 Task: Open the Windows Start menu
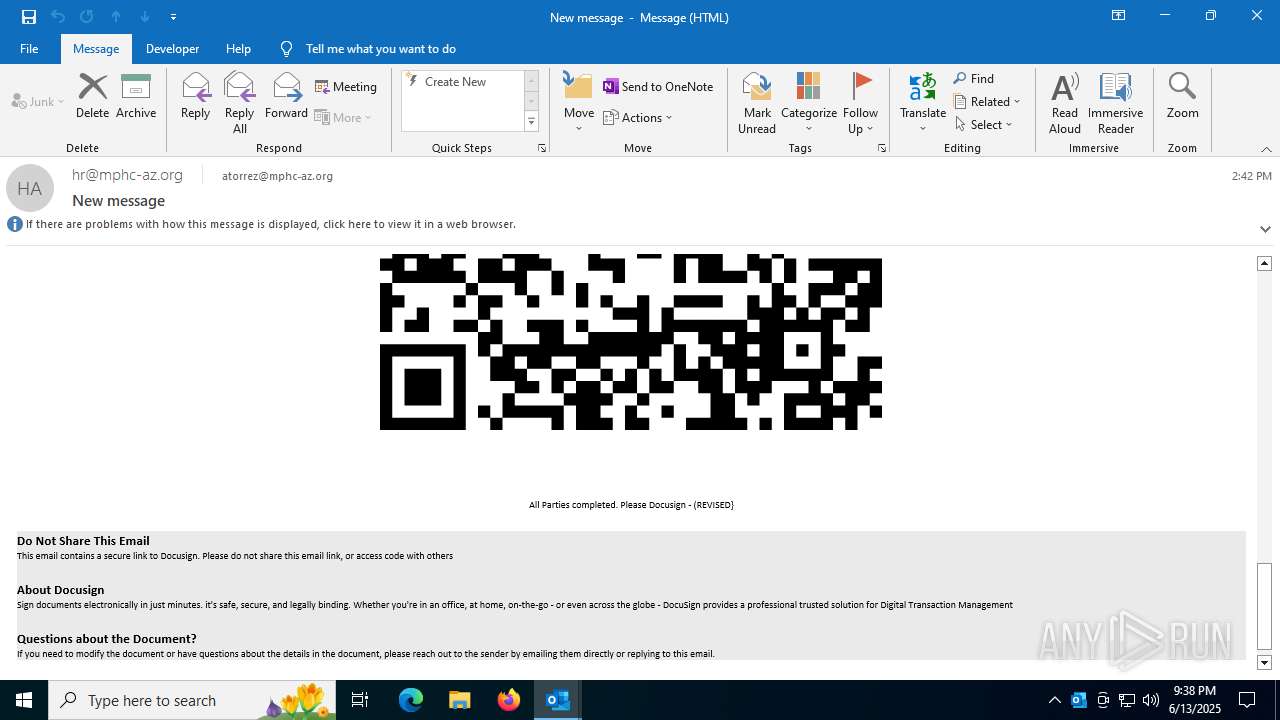pyautogui.click(x=24, y=700)
